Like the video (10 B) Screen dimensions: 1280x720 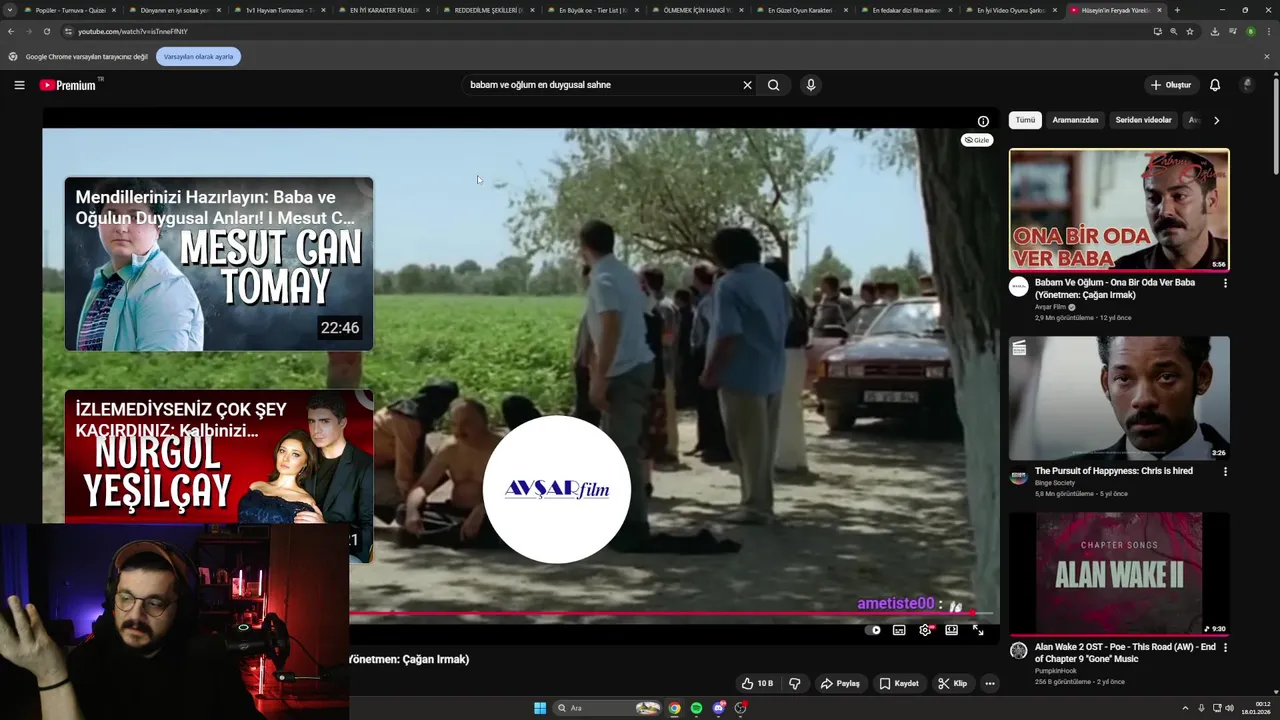[x=757, y=684]
